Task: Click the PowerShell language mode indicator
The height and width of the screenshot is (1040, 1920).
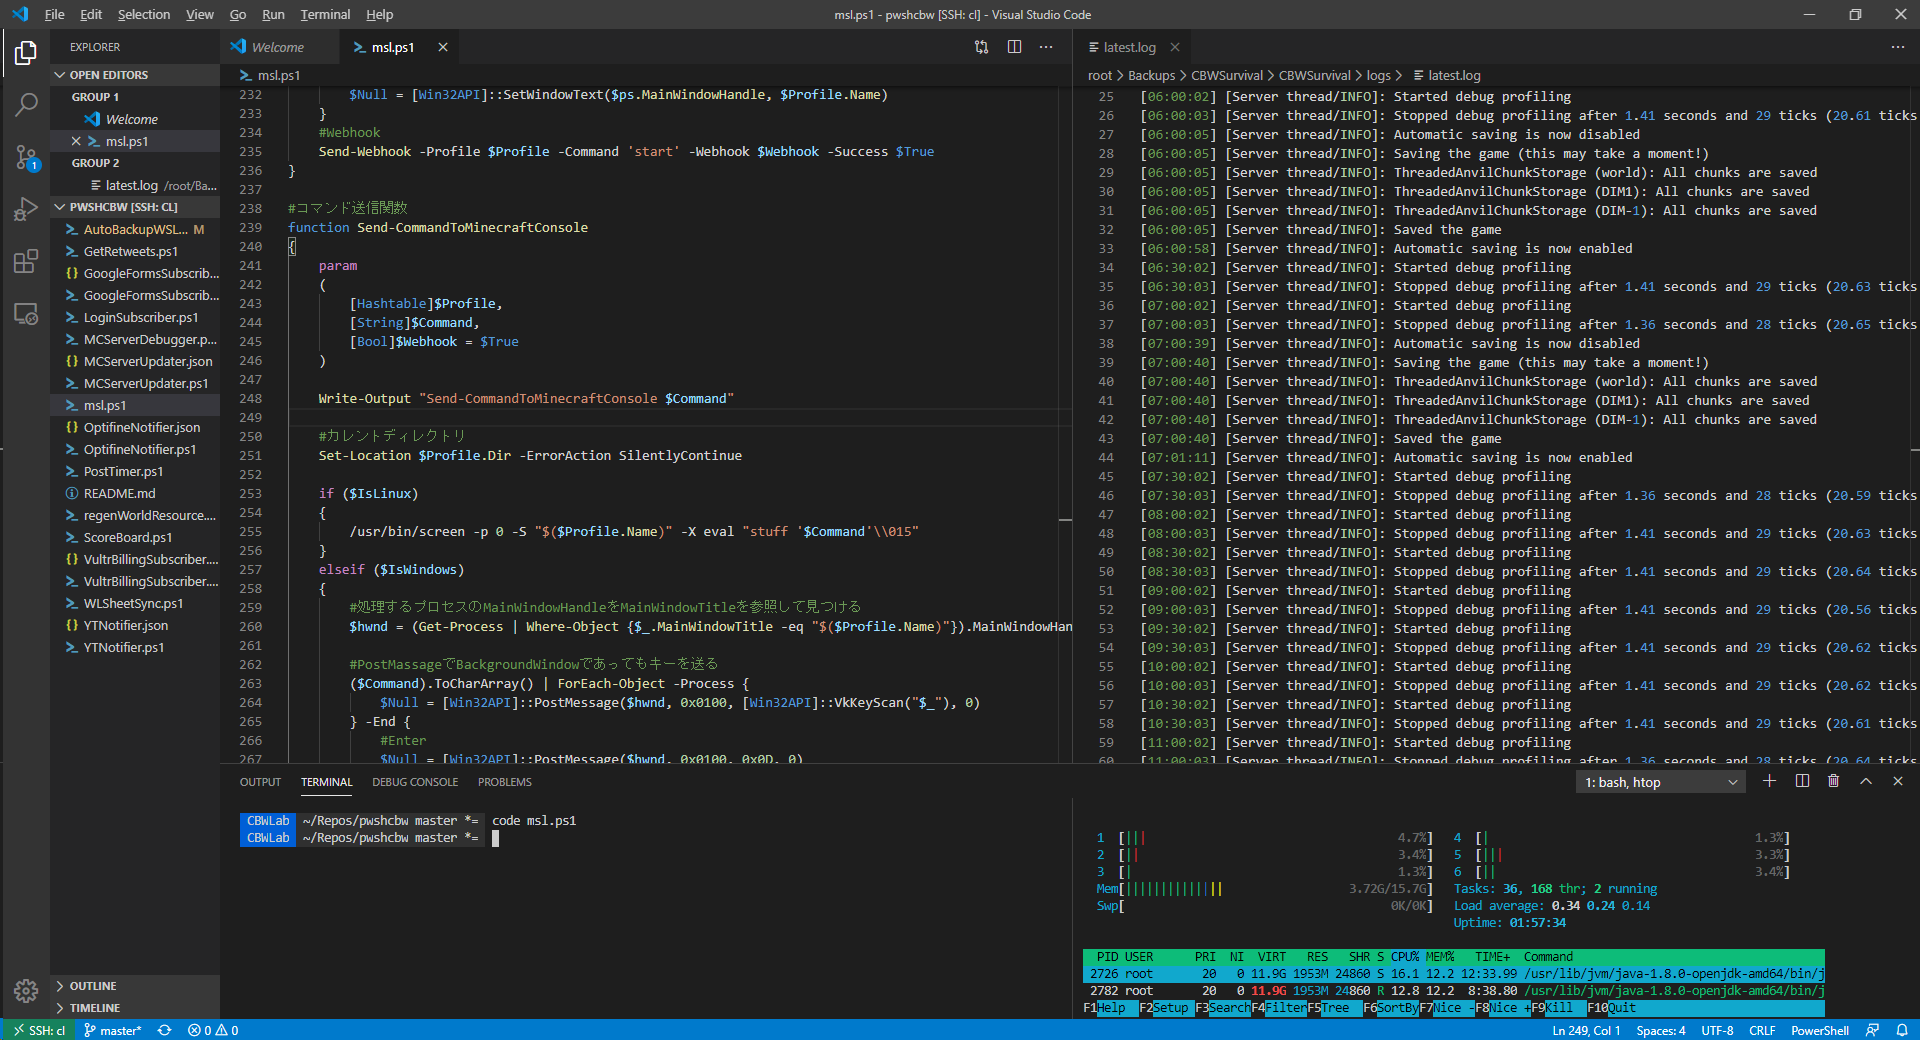Action: [x=1819, y=1030]
